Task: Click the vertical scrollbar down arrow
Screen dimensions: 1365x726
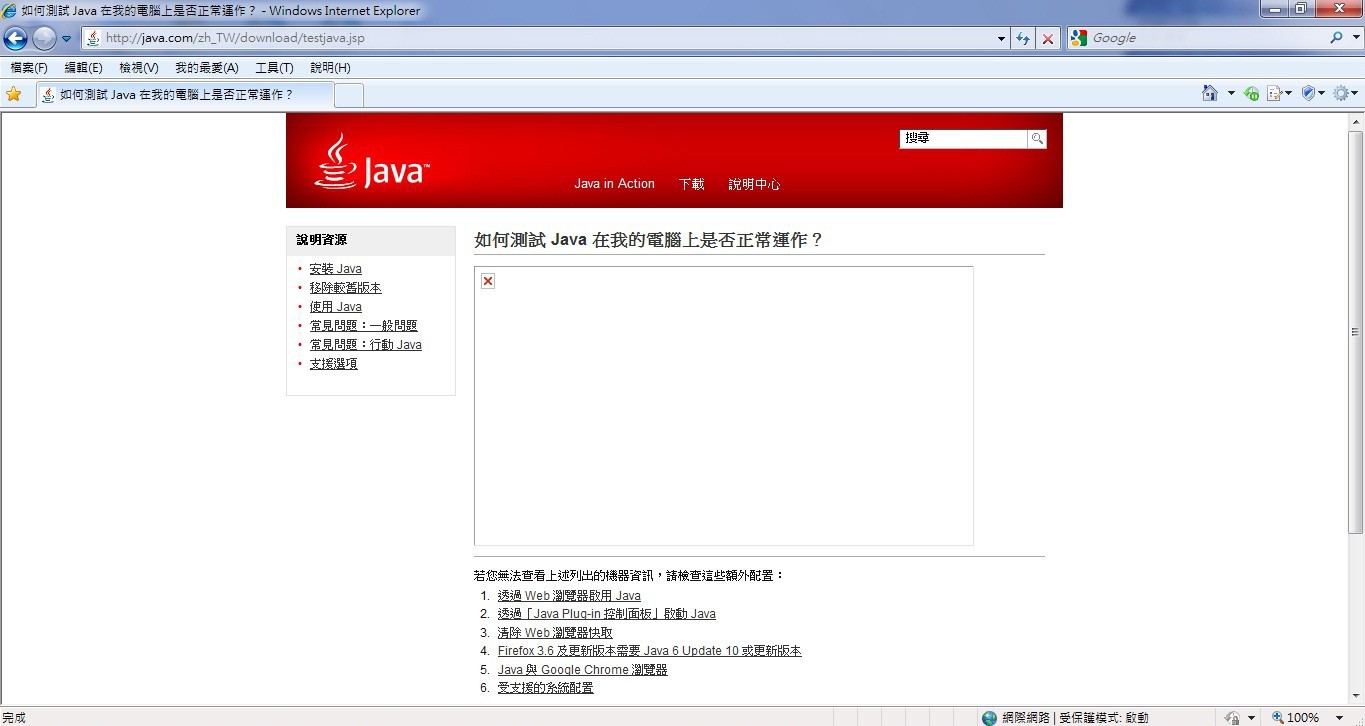Action: point(1356,697)
